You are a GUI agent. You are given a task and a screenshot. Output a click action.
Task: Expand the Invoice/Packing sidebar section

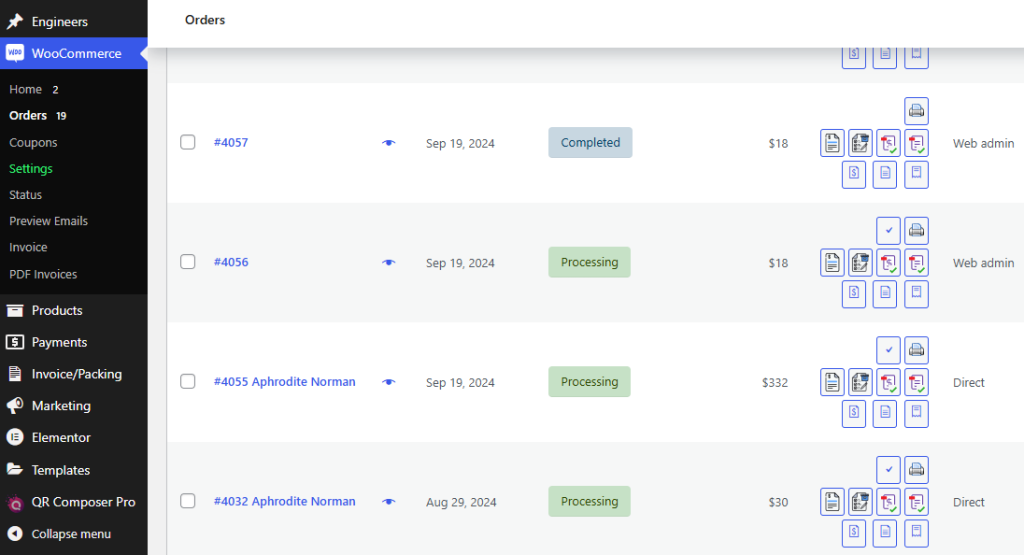76,374
